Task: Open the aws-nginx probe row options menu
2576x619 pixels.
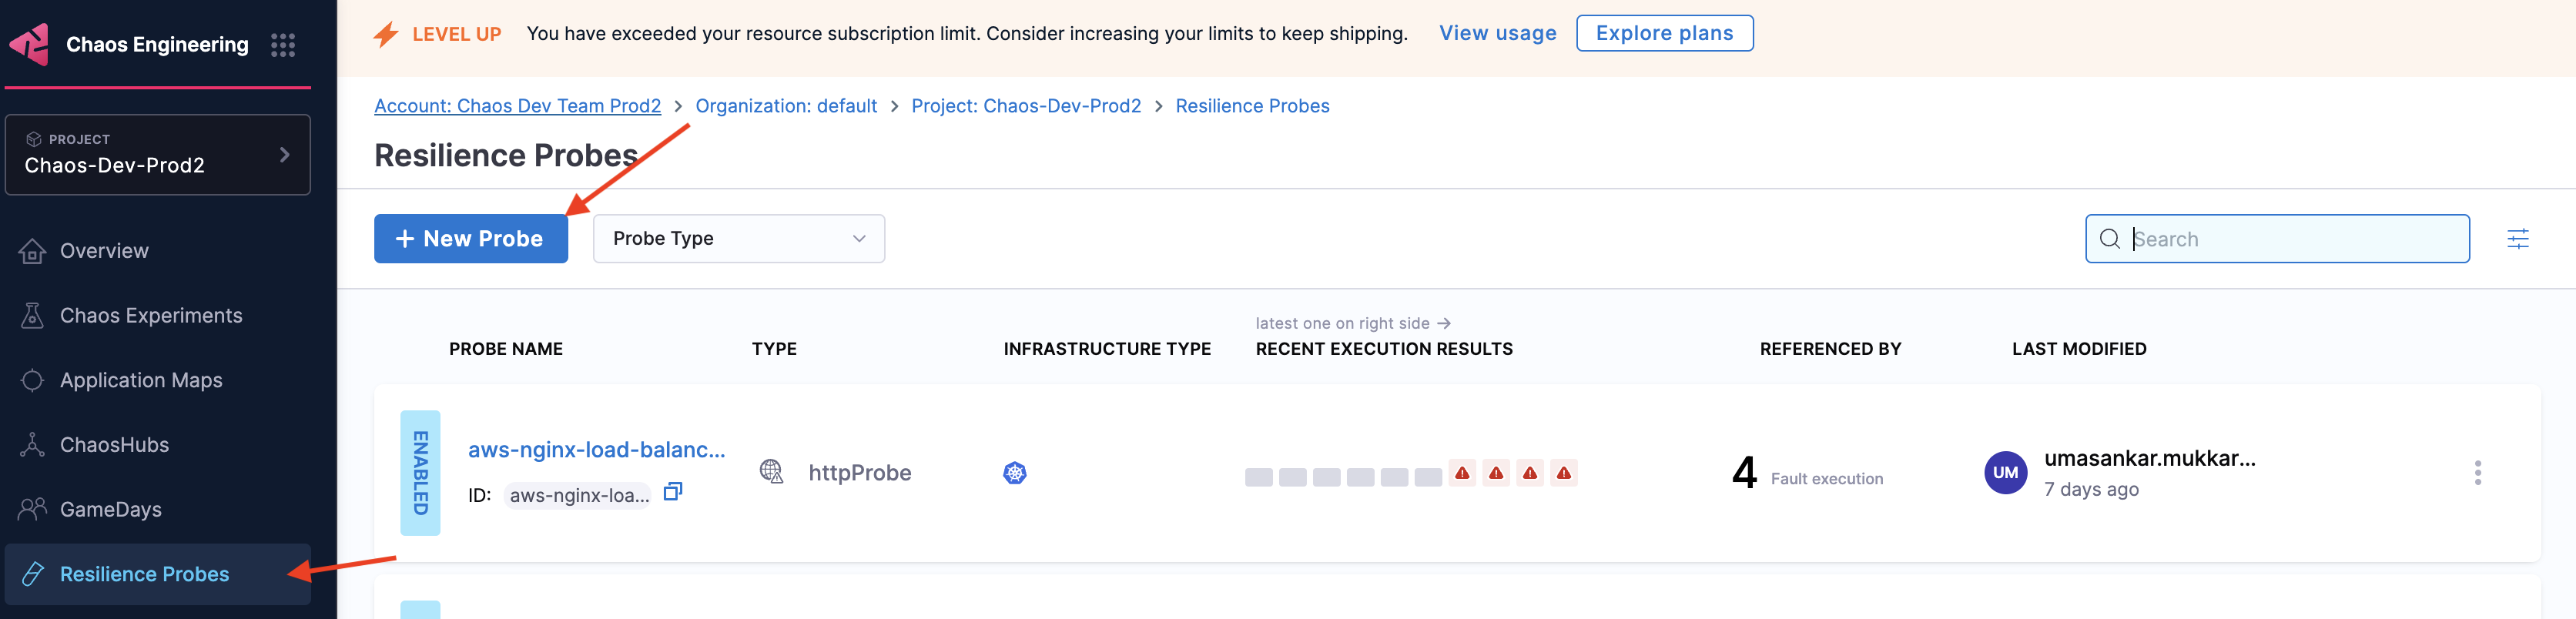Action: (2477, 473)
